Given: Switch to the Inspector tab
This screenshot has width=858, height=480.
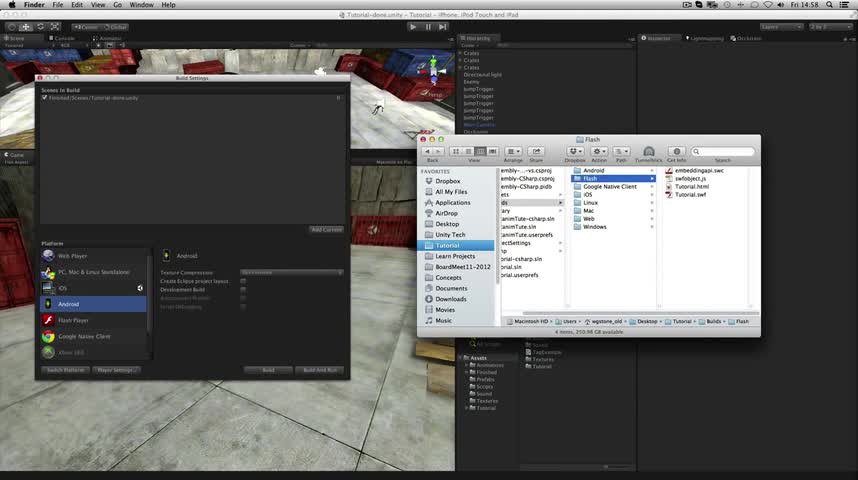Looking at the screenshot, I should point(656,38).
